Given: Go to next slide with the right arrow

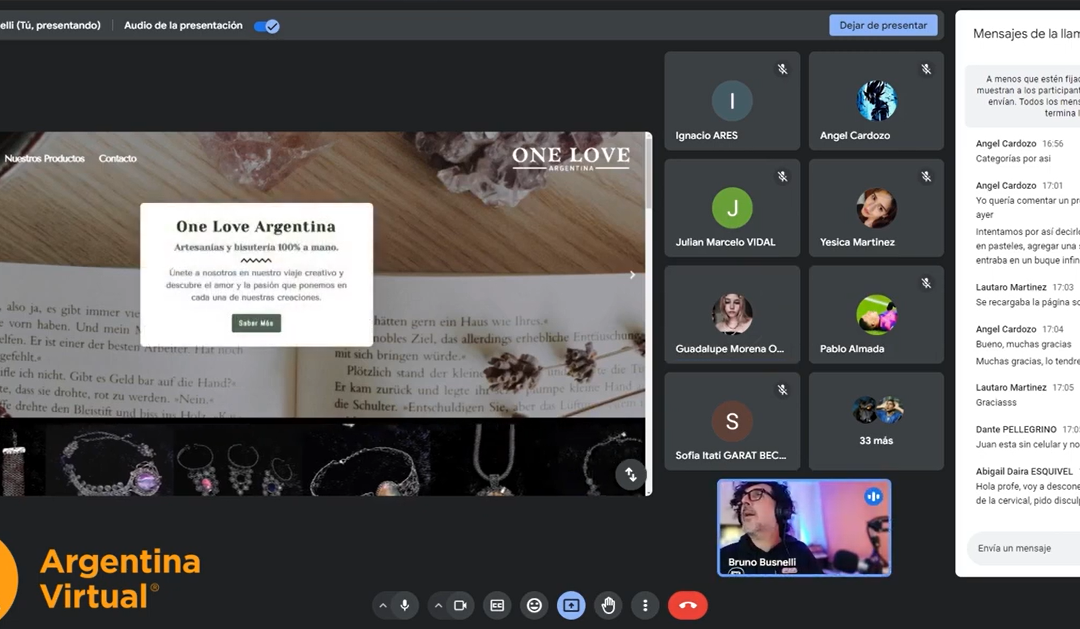Looking at the screenshot, I should point(632,275).
